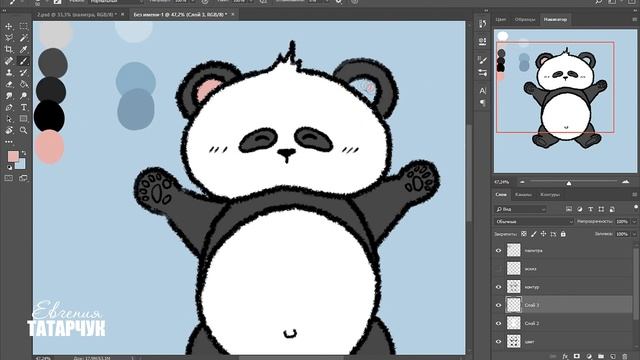Close the Без имени-1 document tab

click(233, 14)
